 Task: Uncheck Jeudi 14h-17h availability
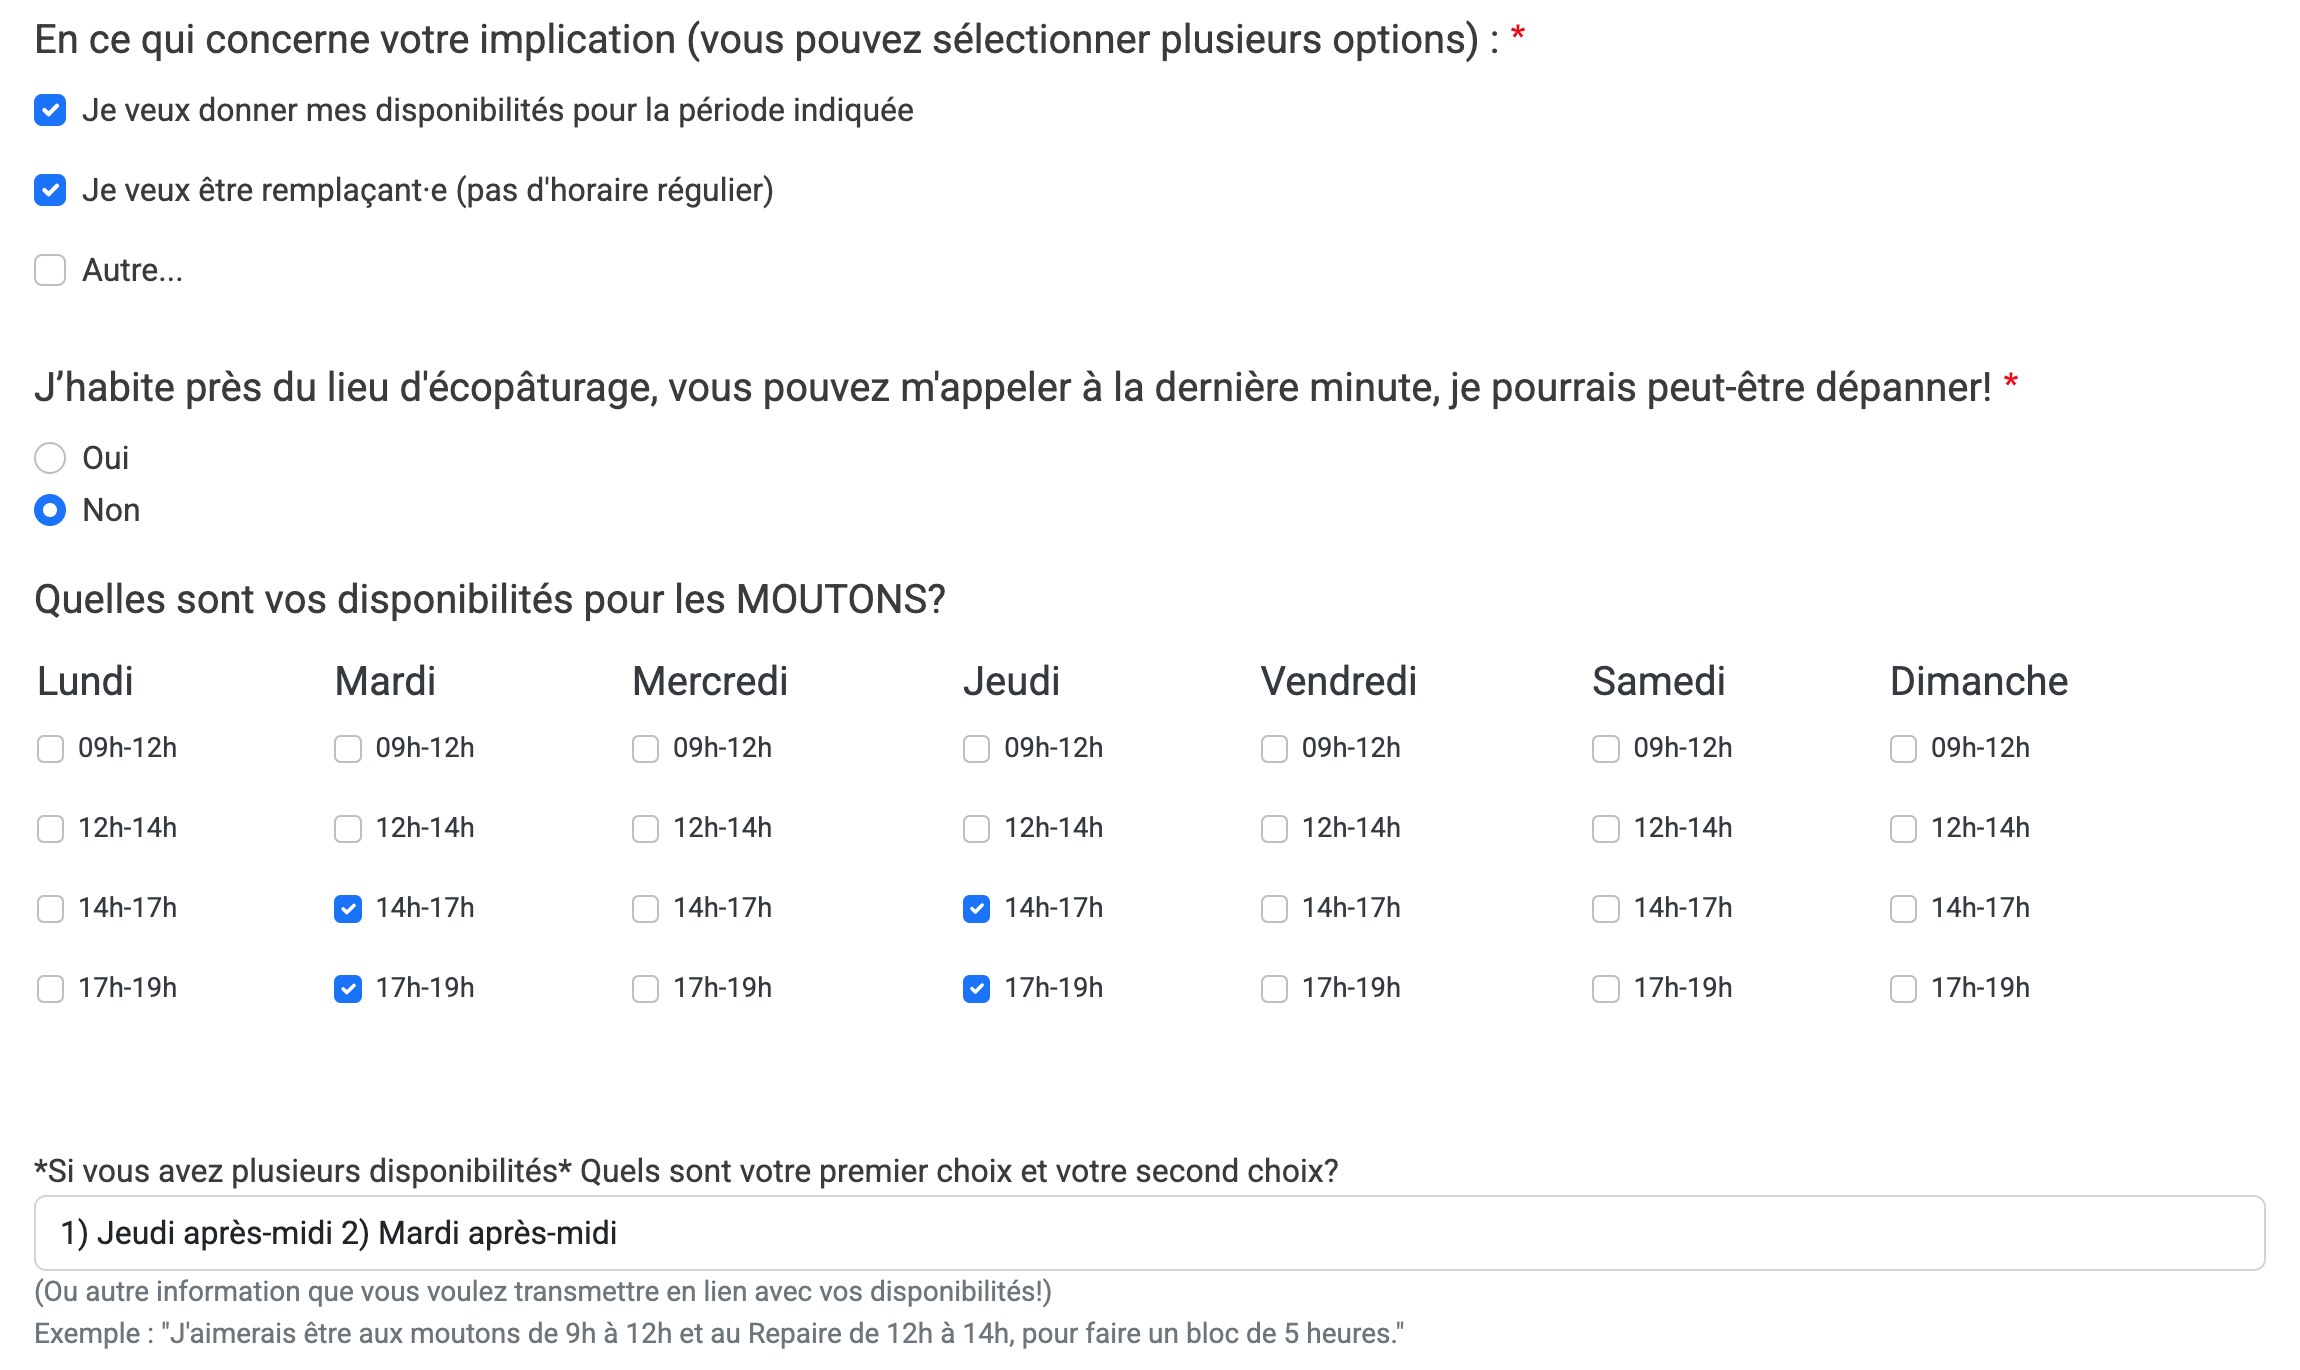(x=976, y=909)
